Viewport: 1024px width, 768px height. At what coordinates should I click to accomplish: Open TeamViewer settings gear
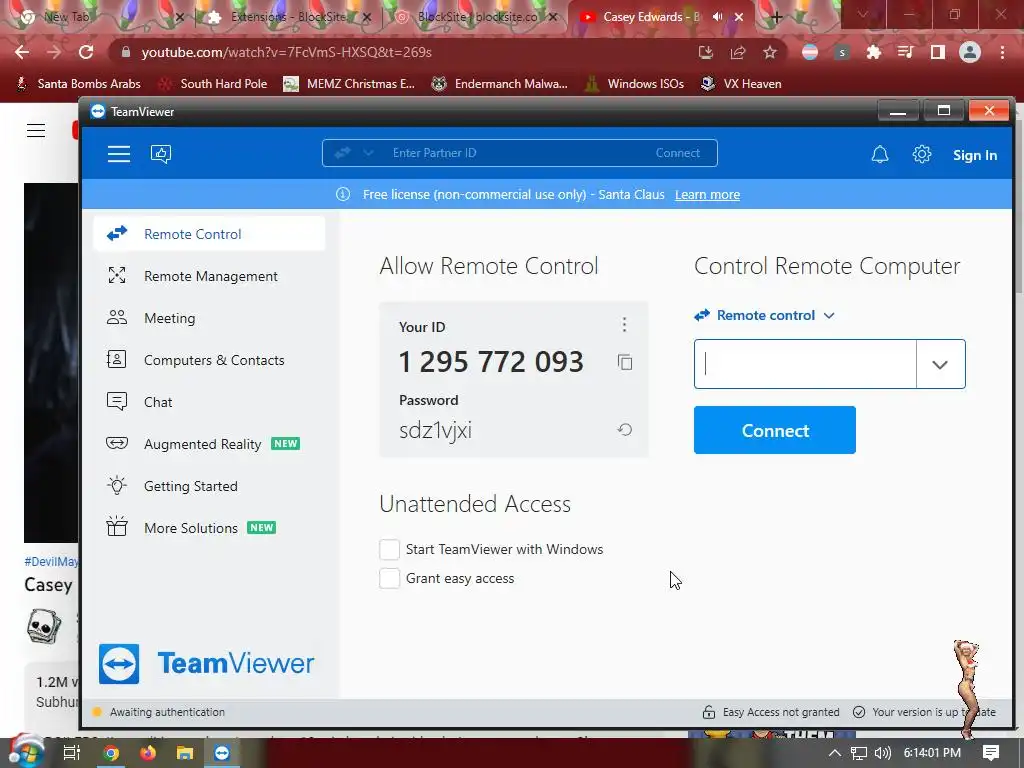(x=921, y=155)
